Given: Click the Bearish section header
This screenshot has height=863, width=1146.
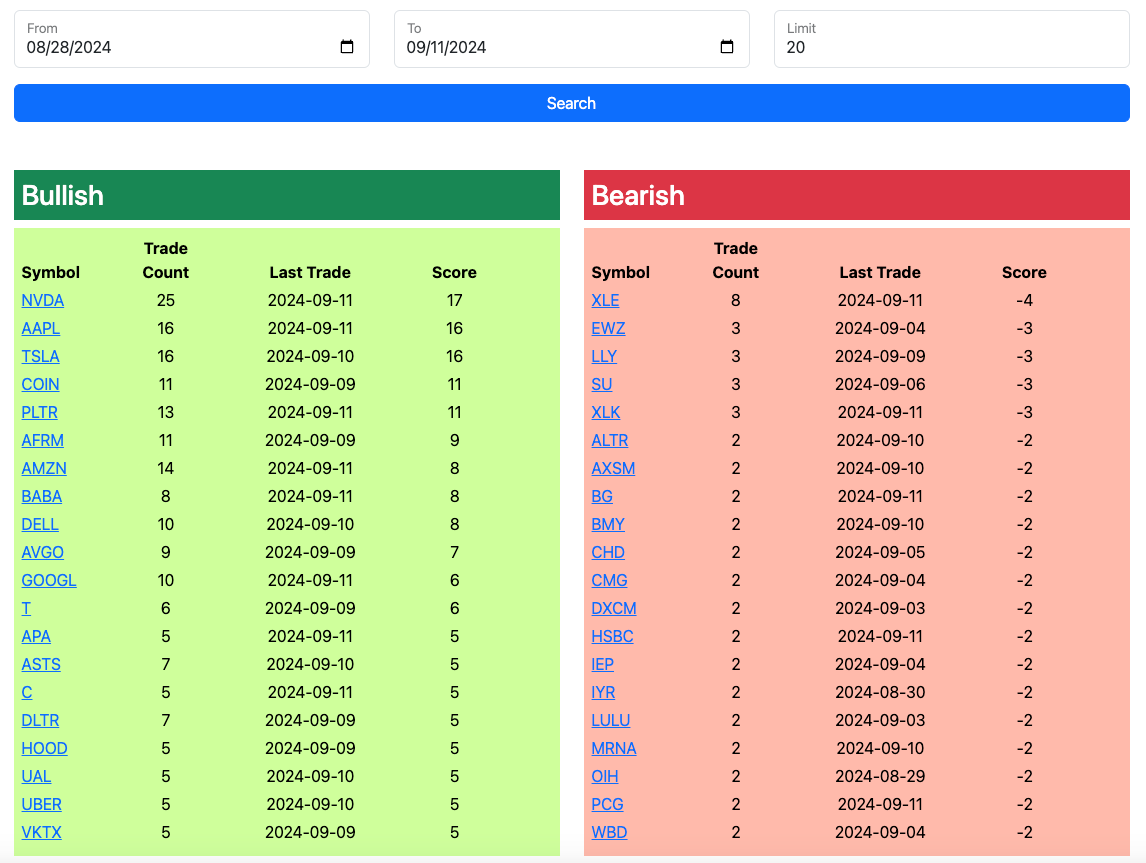Looking at the screenshot, I should pos(857,195).
